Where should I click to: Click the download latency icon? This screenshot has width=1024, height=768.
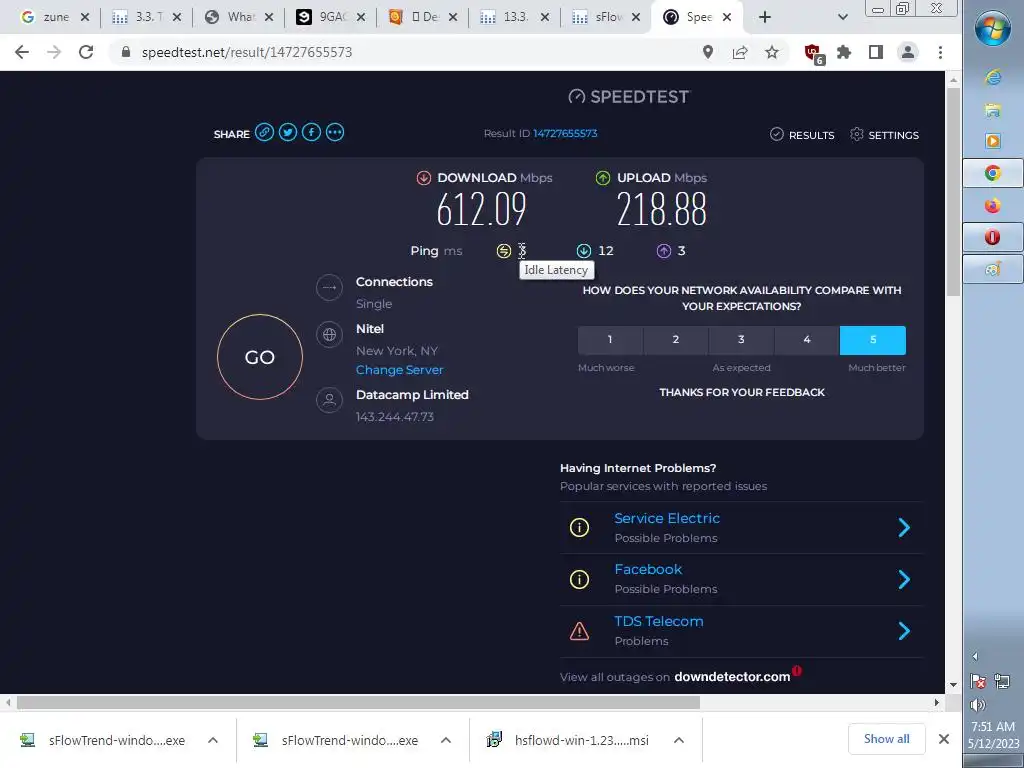(x=584, y=251)
